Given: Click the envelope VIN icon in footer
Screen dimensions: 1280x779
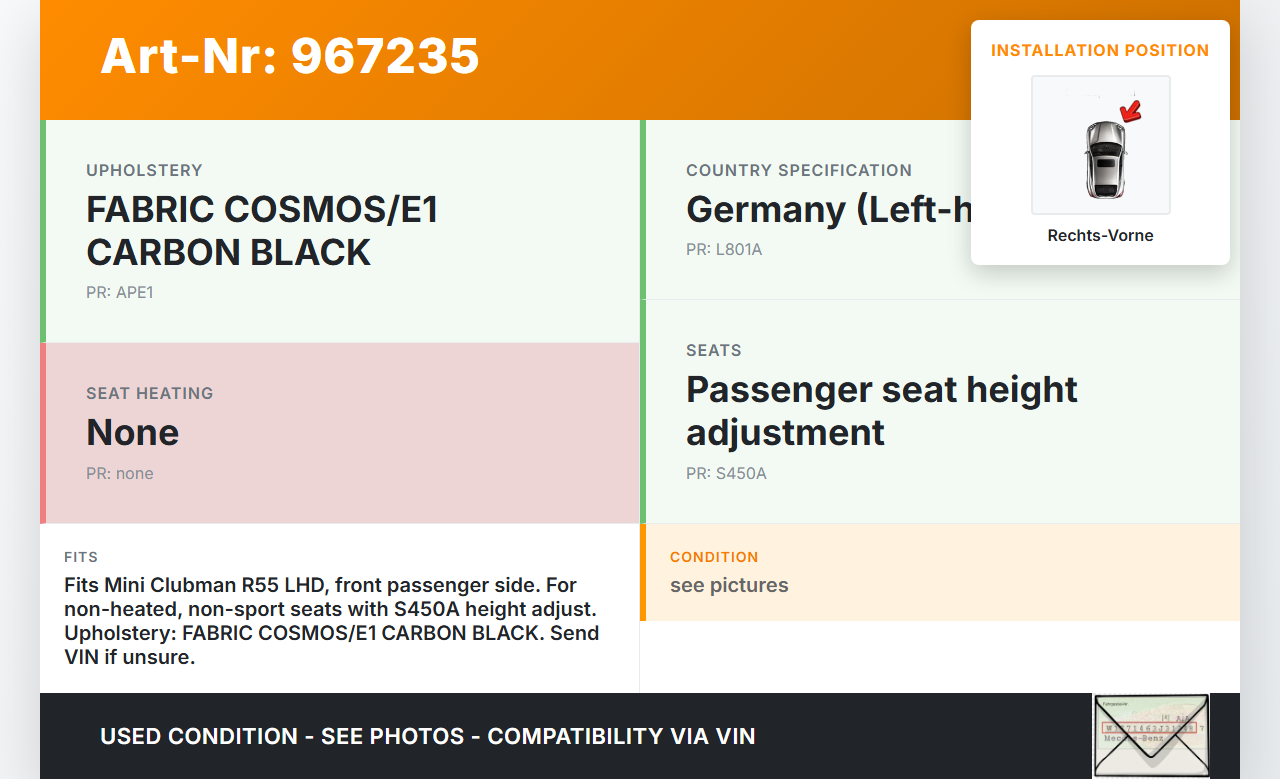Looking at the screenshot, I should tap(1150, 736).
